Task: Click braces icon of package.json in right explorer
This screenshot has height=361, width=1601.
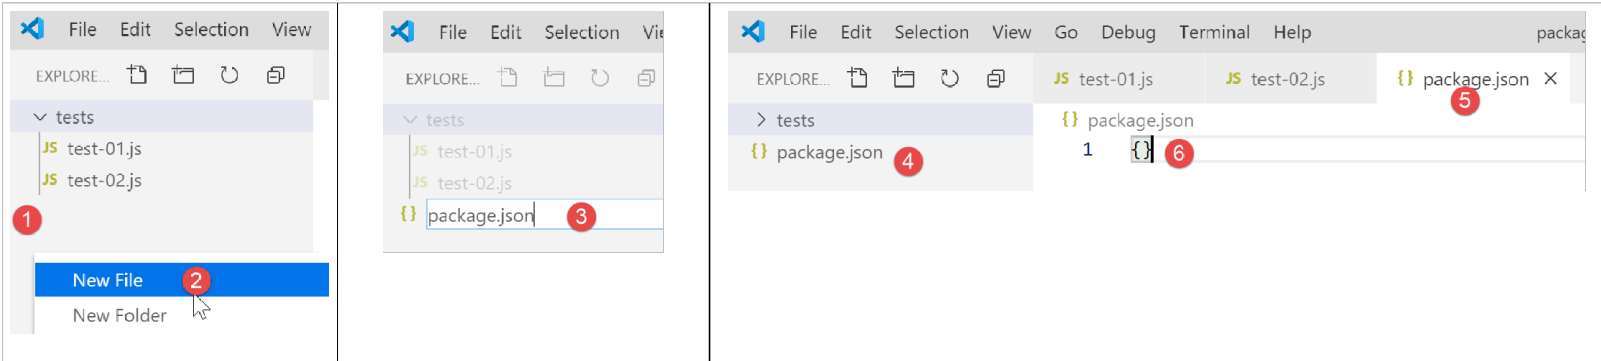Action: [759, 151]
